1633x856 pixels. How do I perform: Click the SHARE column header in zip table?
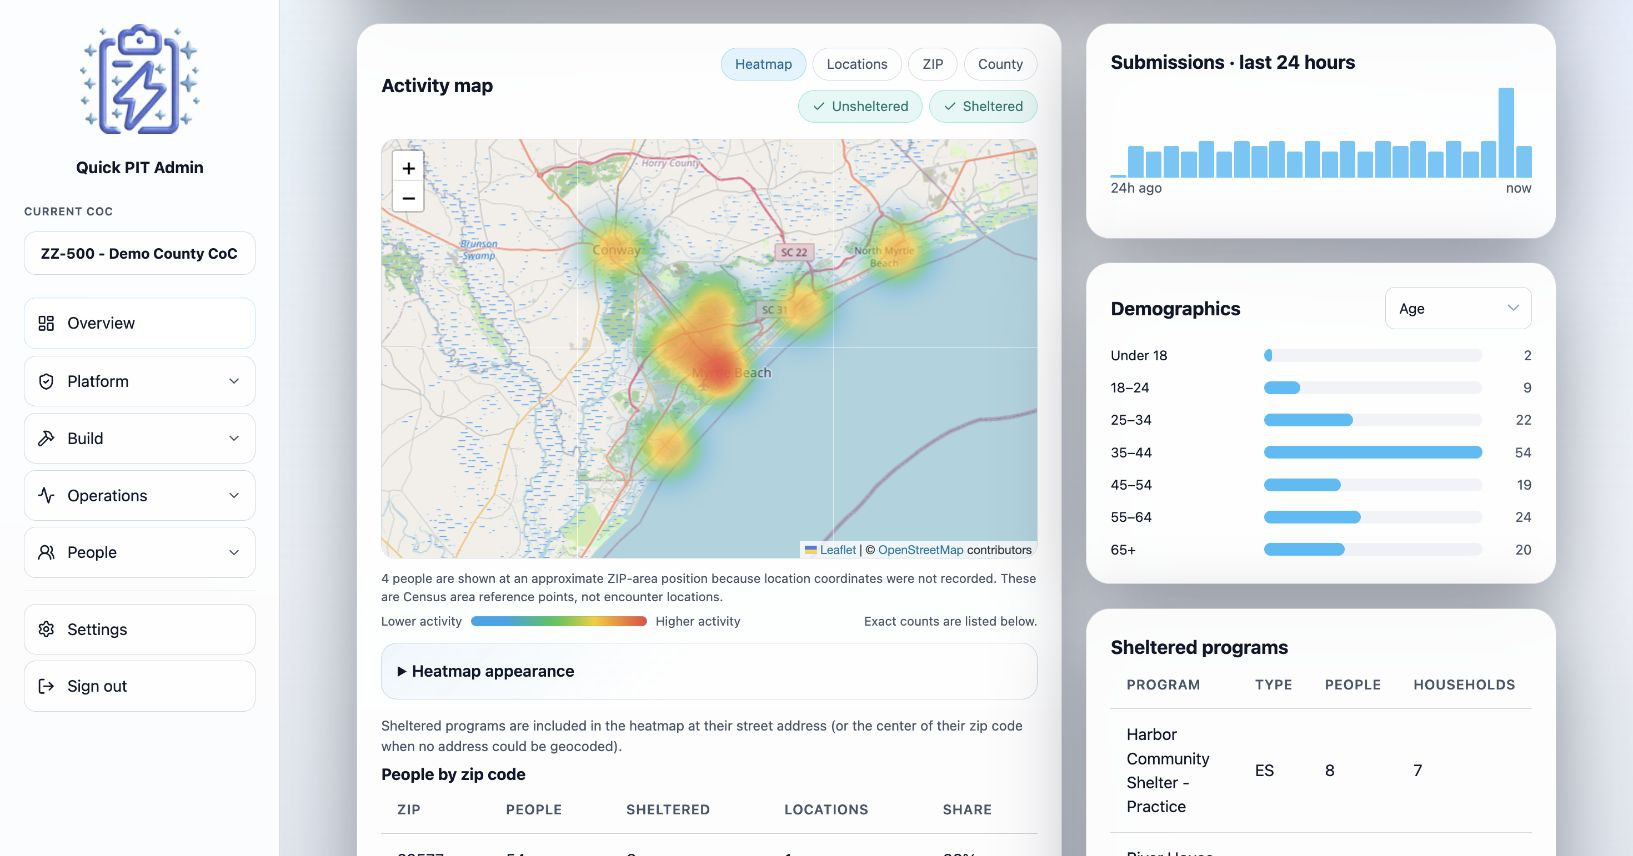pyautogui.click(x=967, y=810)
